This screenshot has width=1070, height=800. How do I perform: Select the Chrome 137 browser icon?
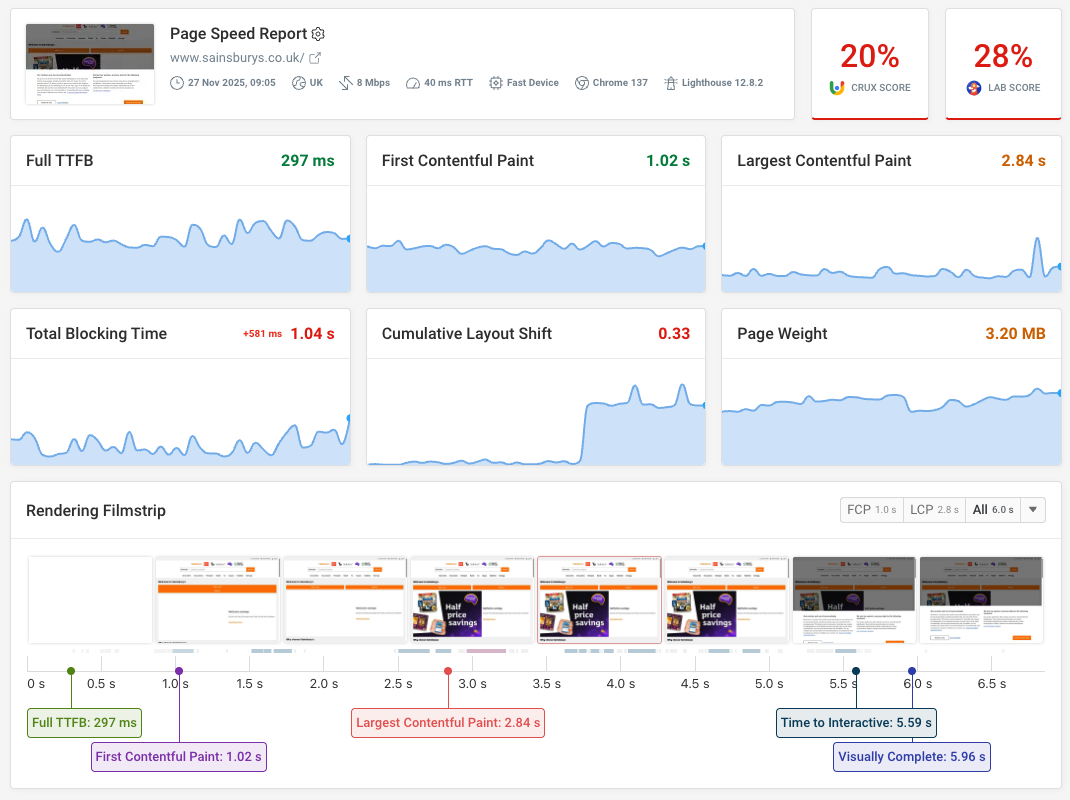tap(582, 82)
